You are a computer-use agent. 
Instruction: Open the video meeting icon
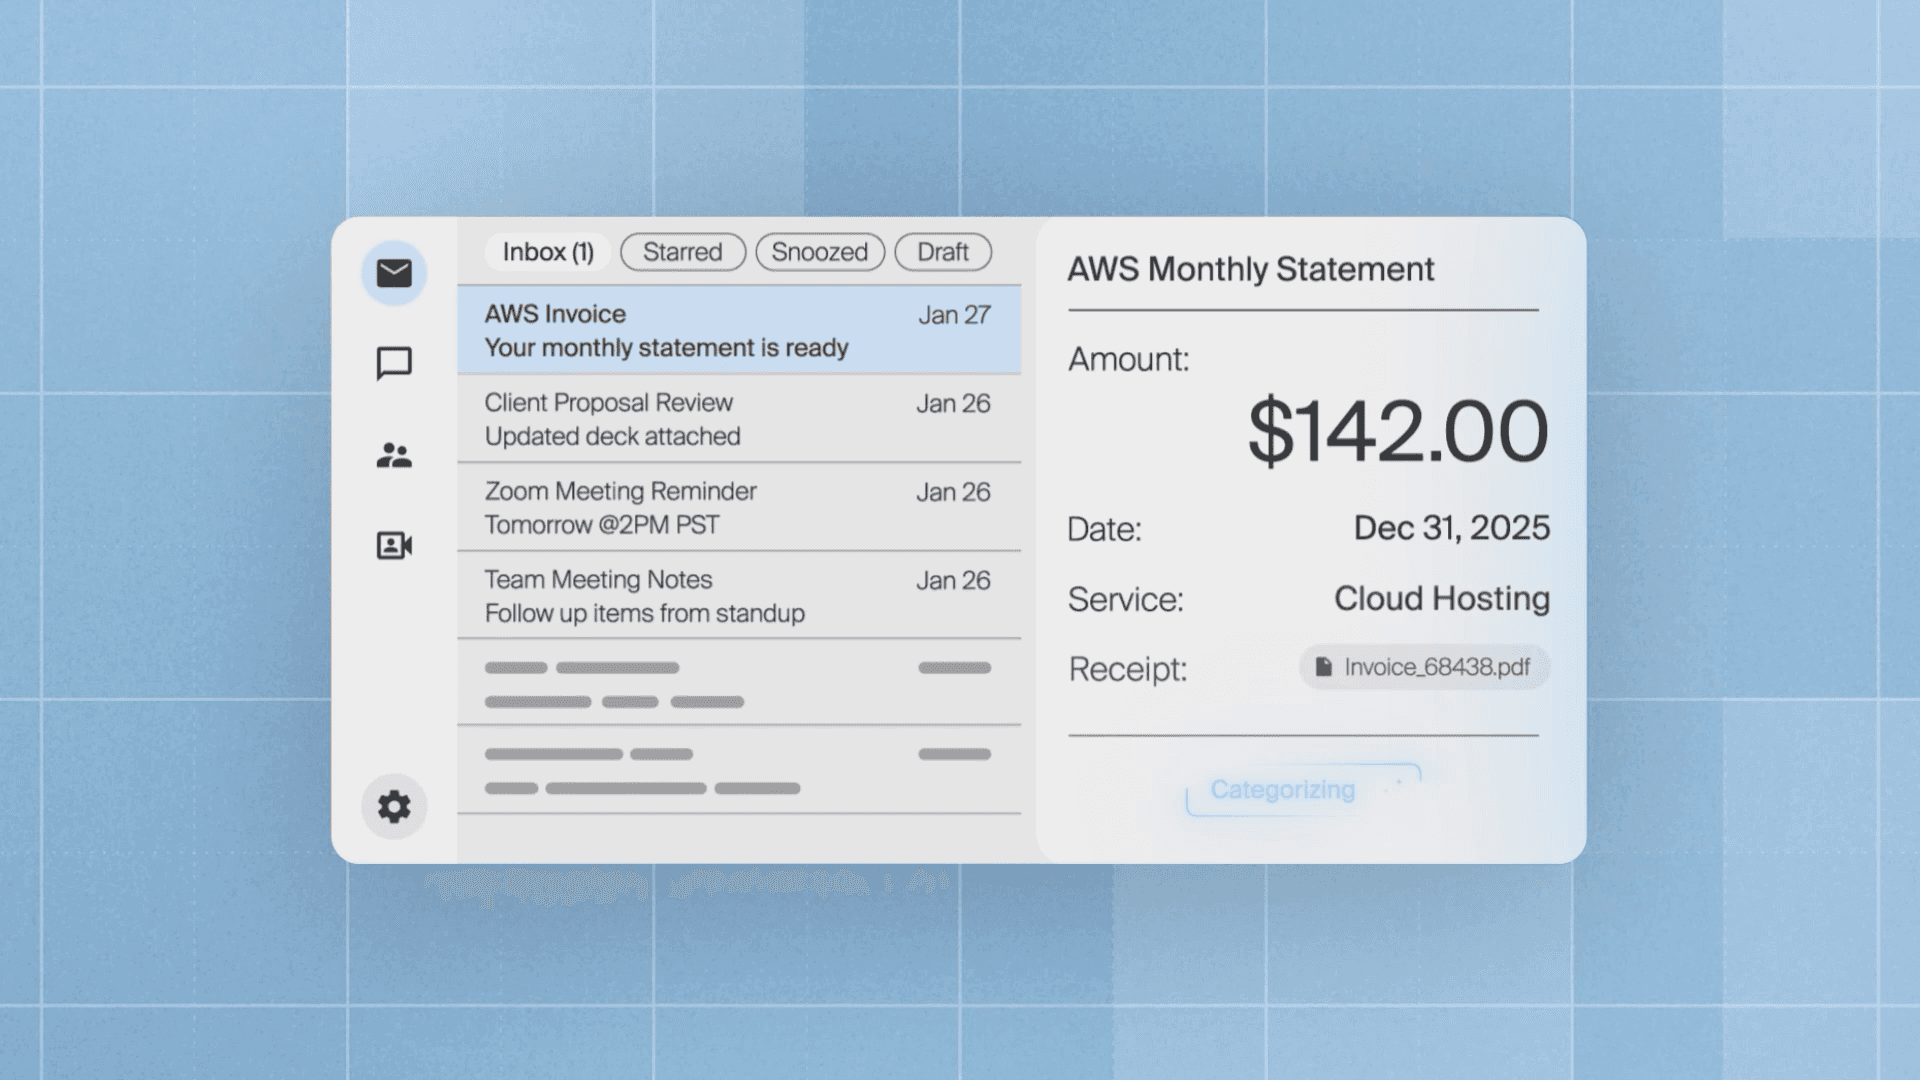[x=394, y=545]
